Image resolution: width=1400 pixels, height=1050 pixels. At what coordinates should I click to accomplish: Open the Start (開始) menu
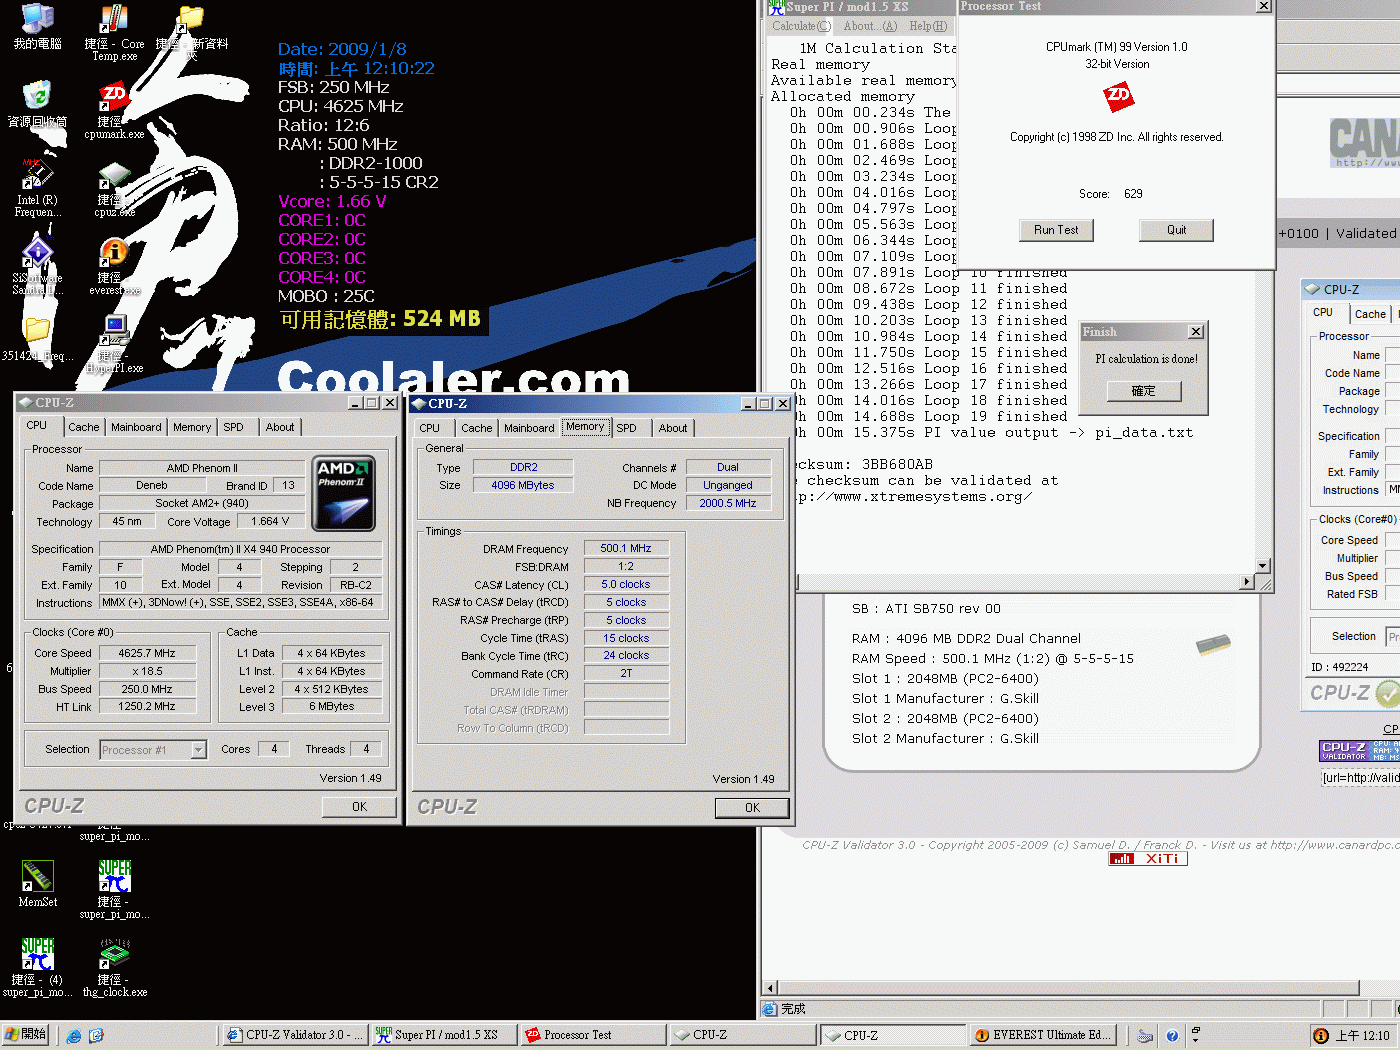[27, 1035]
